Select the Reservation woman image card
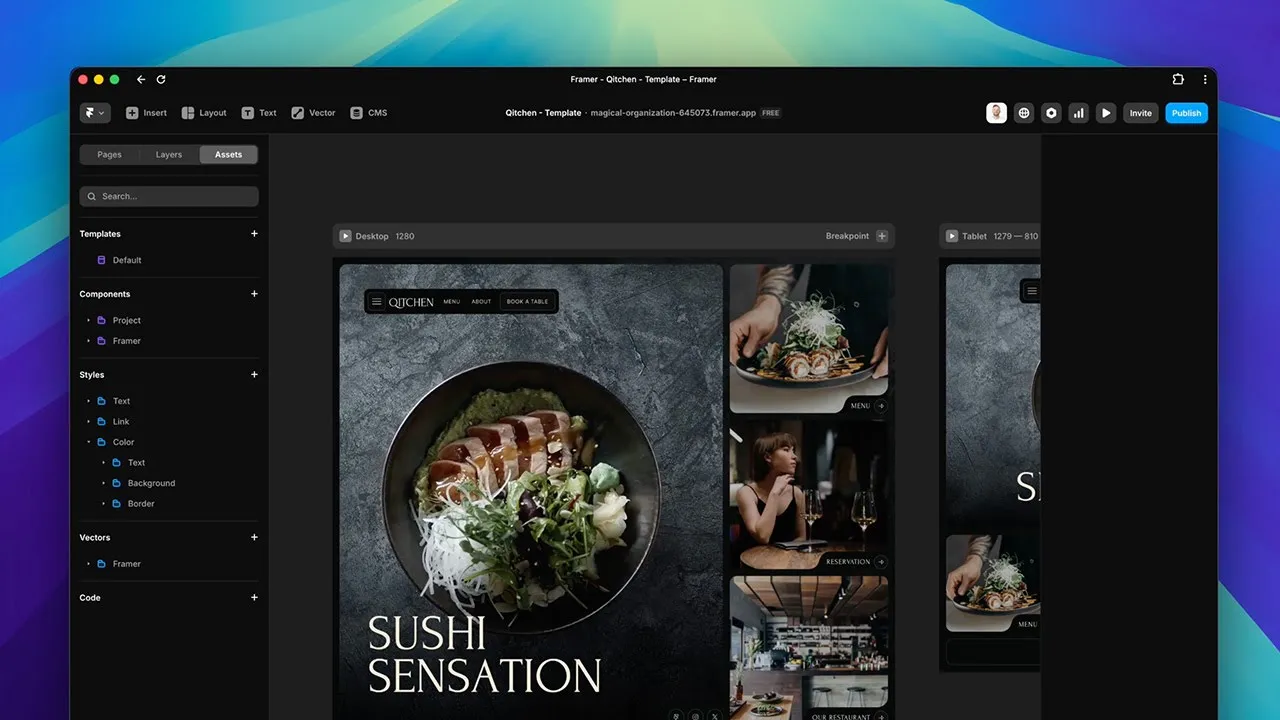 point(809,495)
